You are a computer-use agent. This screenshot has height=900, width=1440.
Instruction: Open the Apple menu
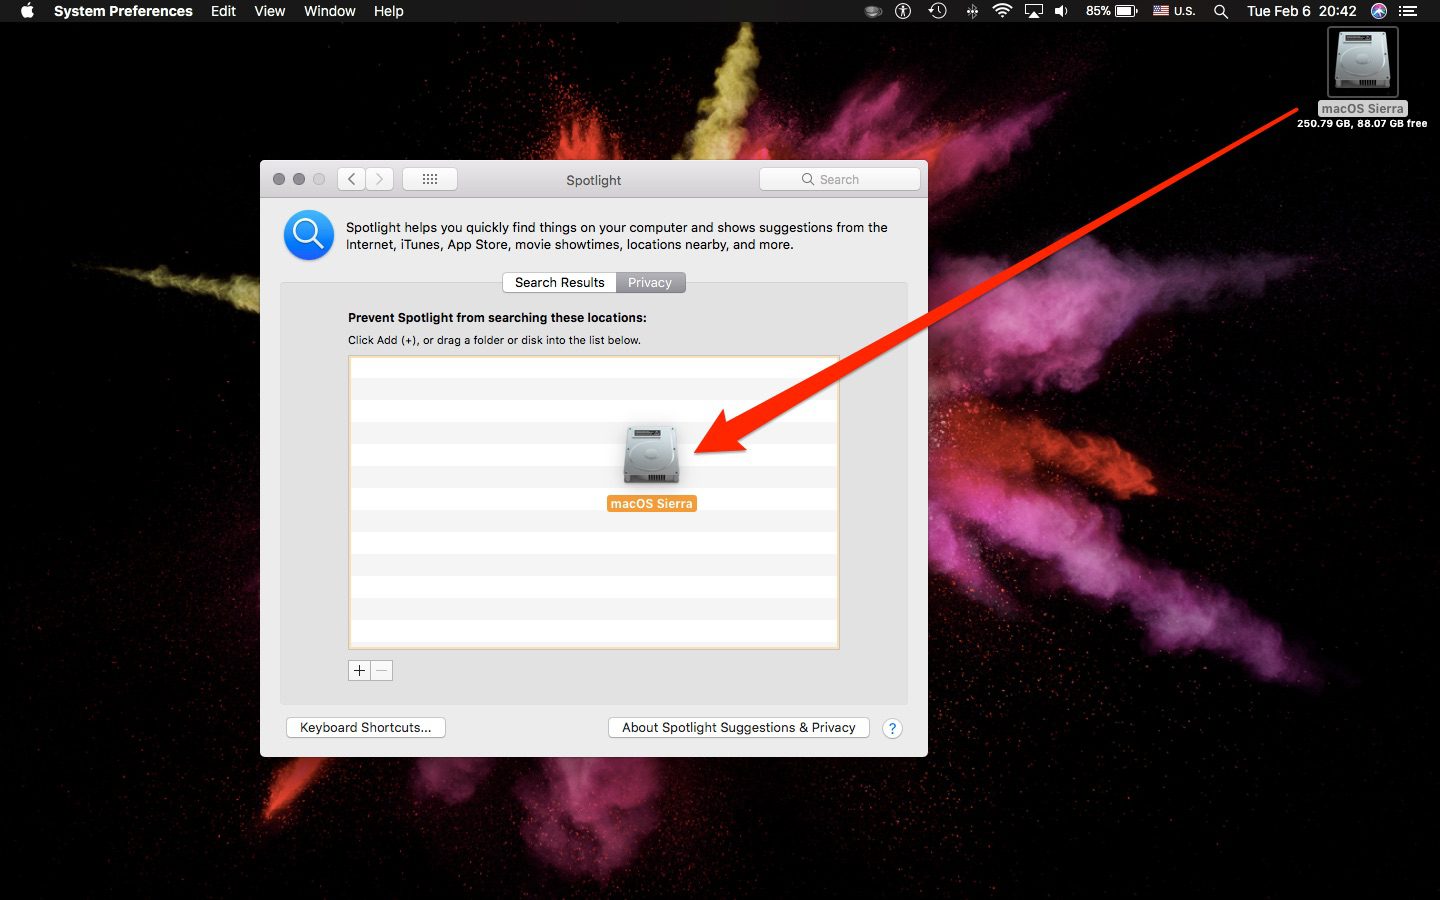click(27, 11)
